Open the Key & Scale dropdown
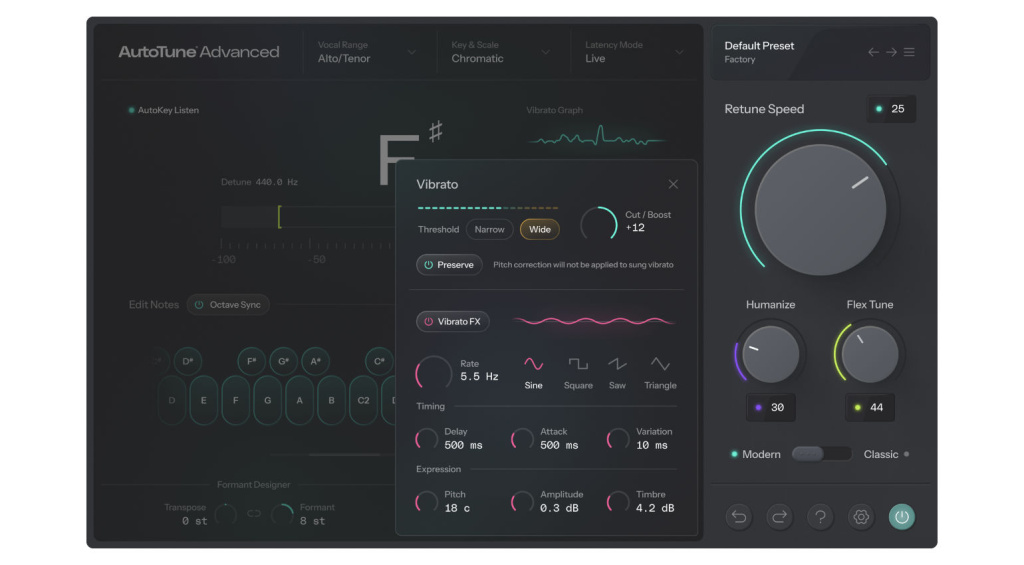 (501, 52)
